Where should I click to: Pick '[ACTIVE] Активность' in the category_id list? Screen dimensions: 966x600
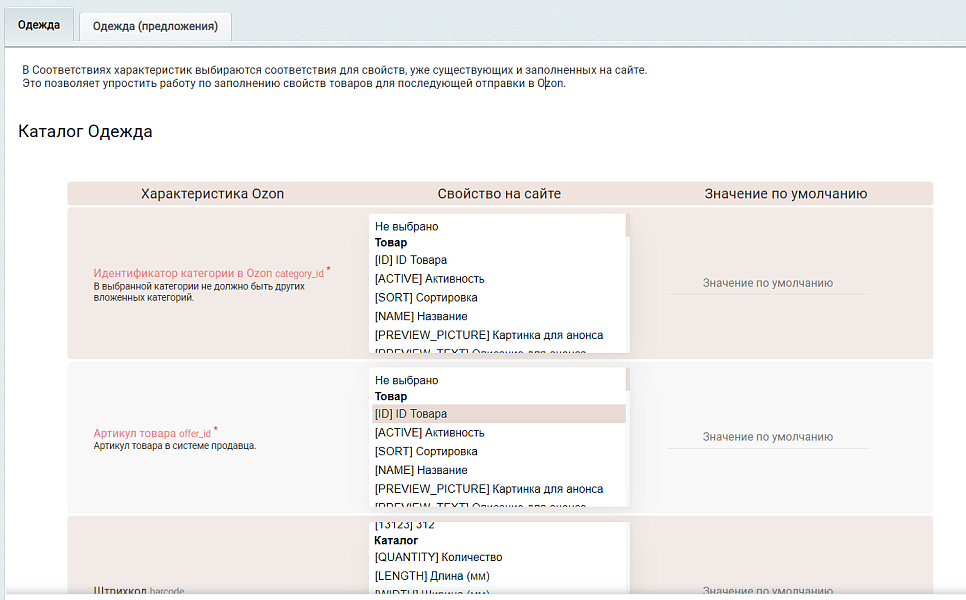(430, 279)
